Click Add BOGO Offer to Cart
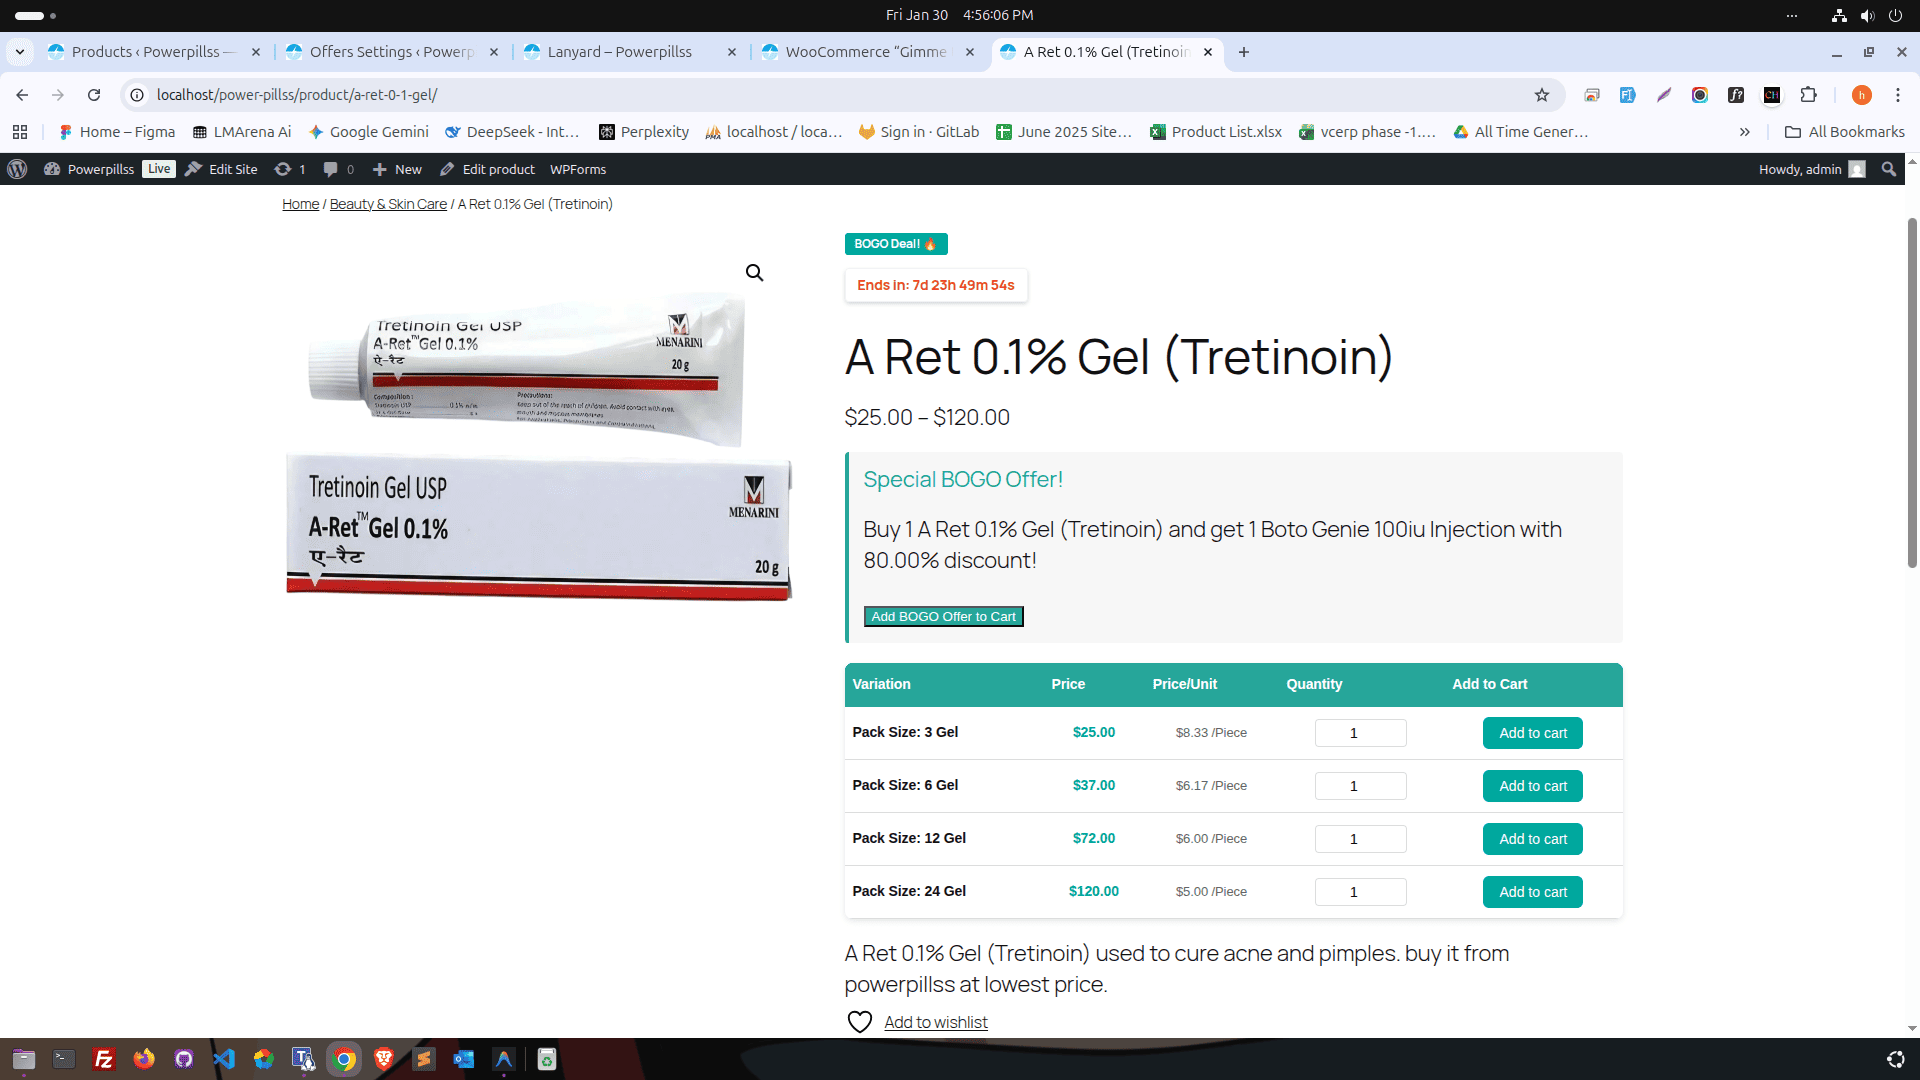The image size is (1920, 1080). (x=943, y=616)
